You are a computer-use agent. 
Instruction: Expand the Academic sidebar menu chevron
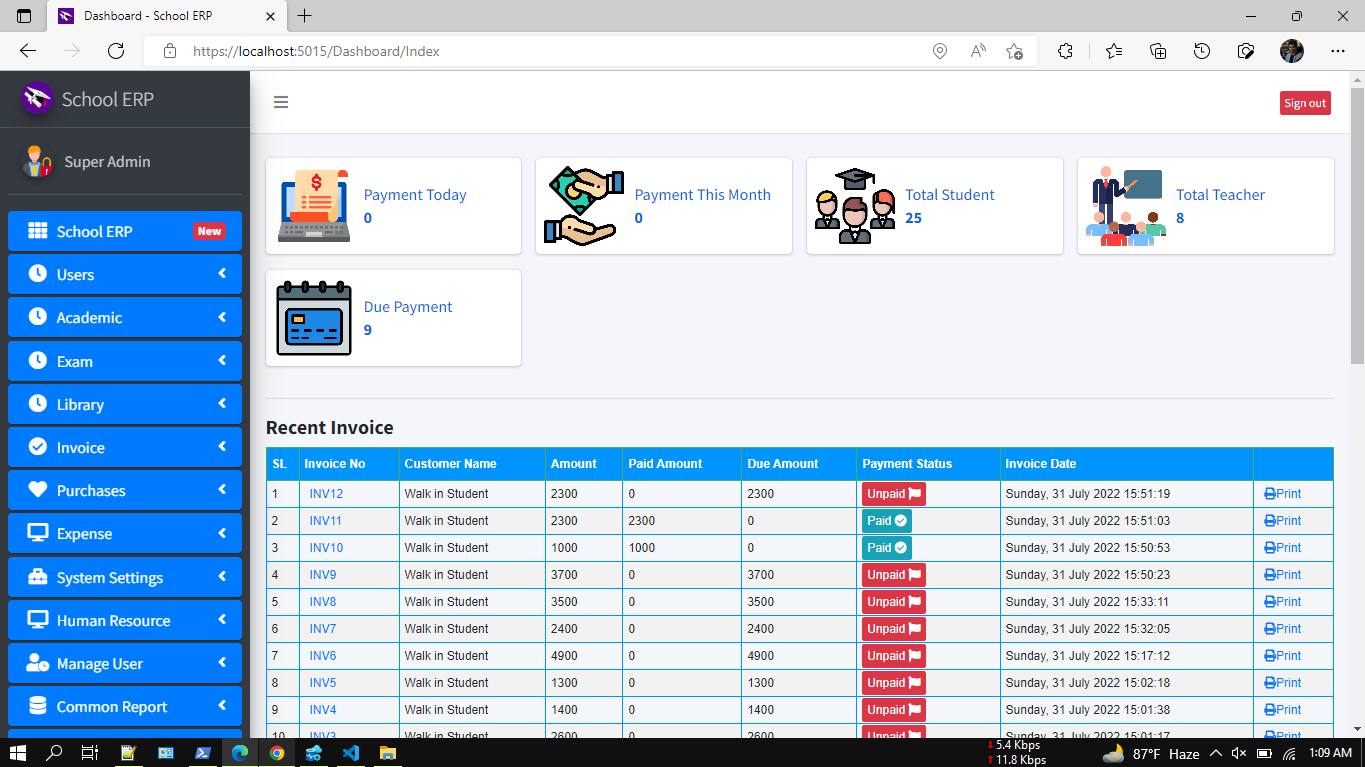pyautogui.click(x=222, y=317)
